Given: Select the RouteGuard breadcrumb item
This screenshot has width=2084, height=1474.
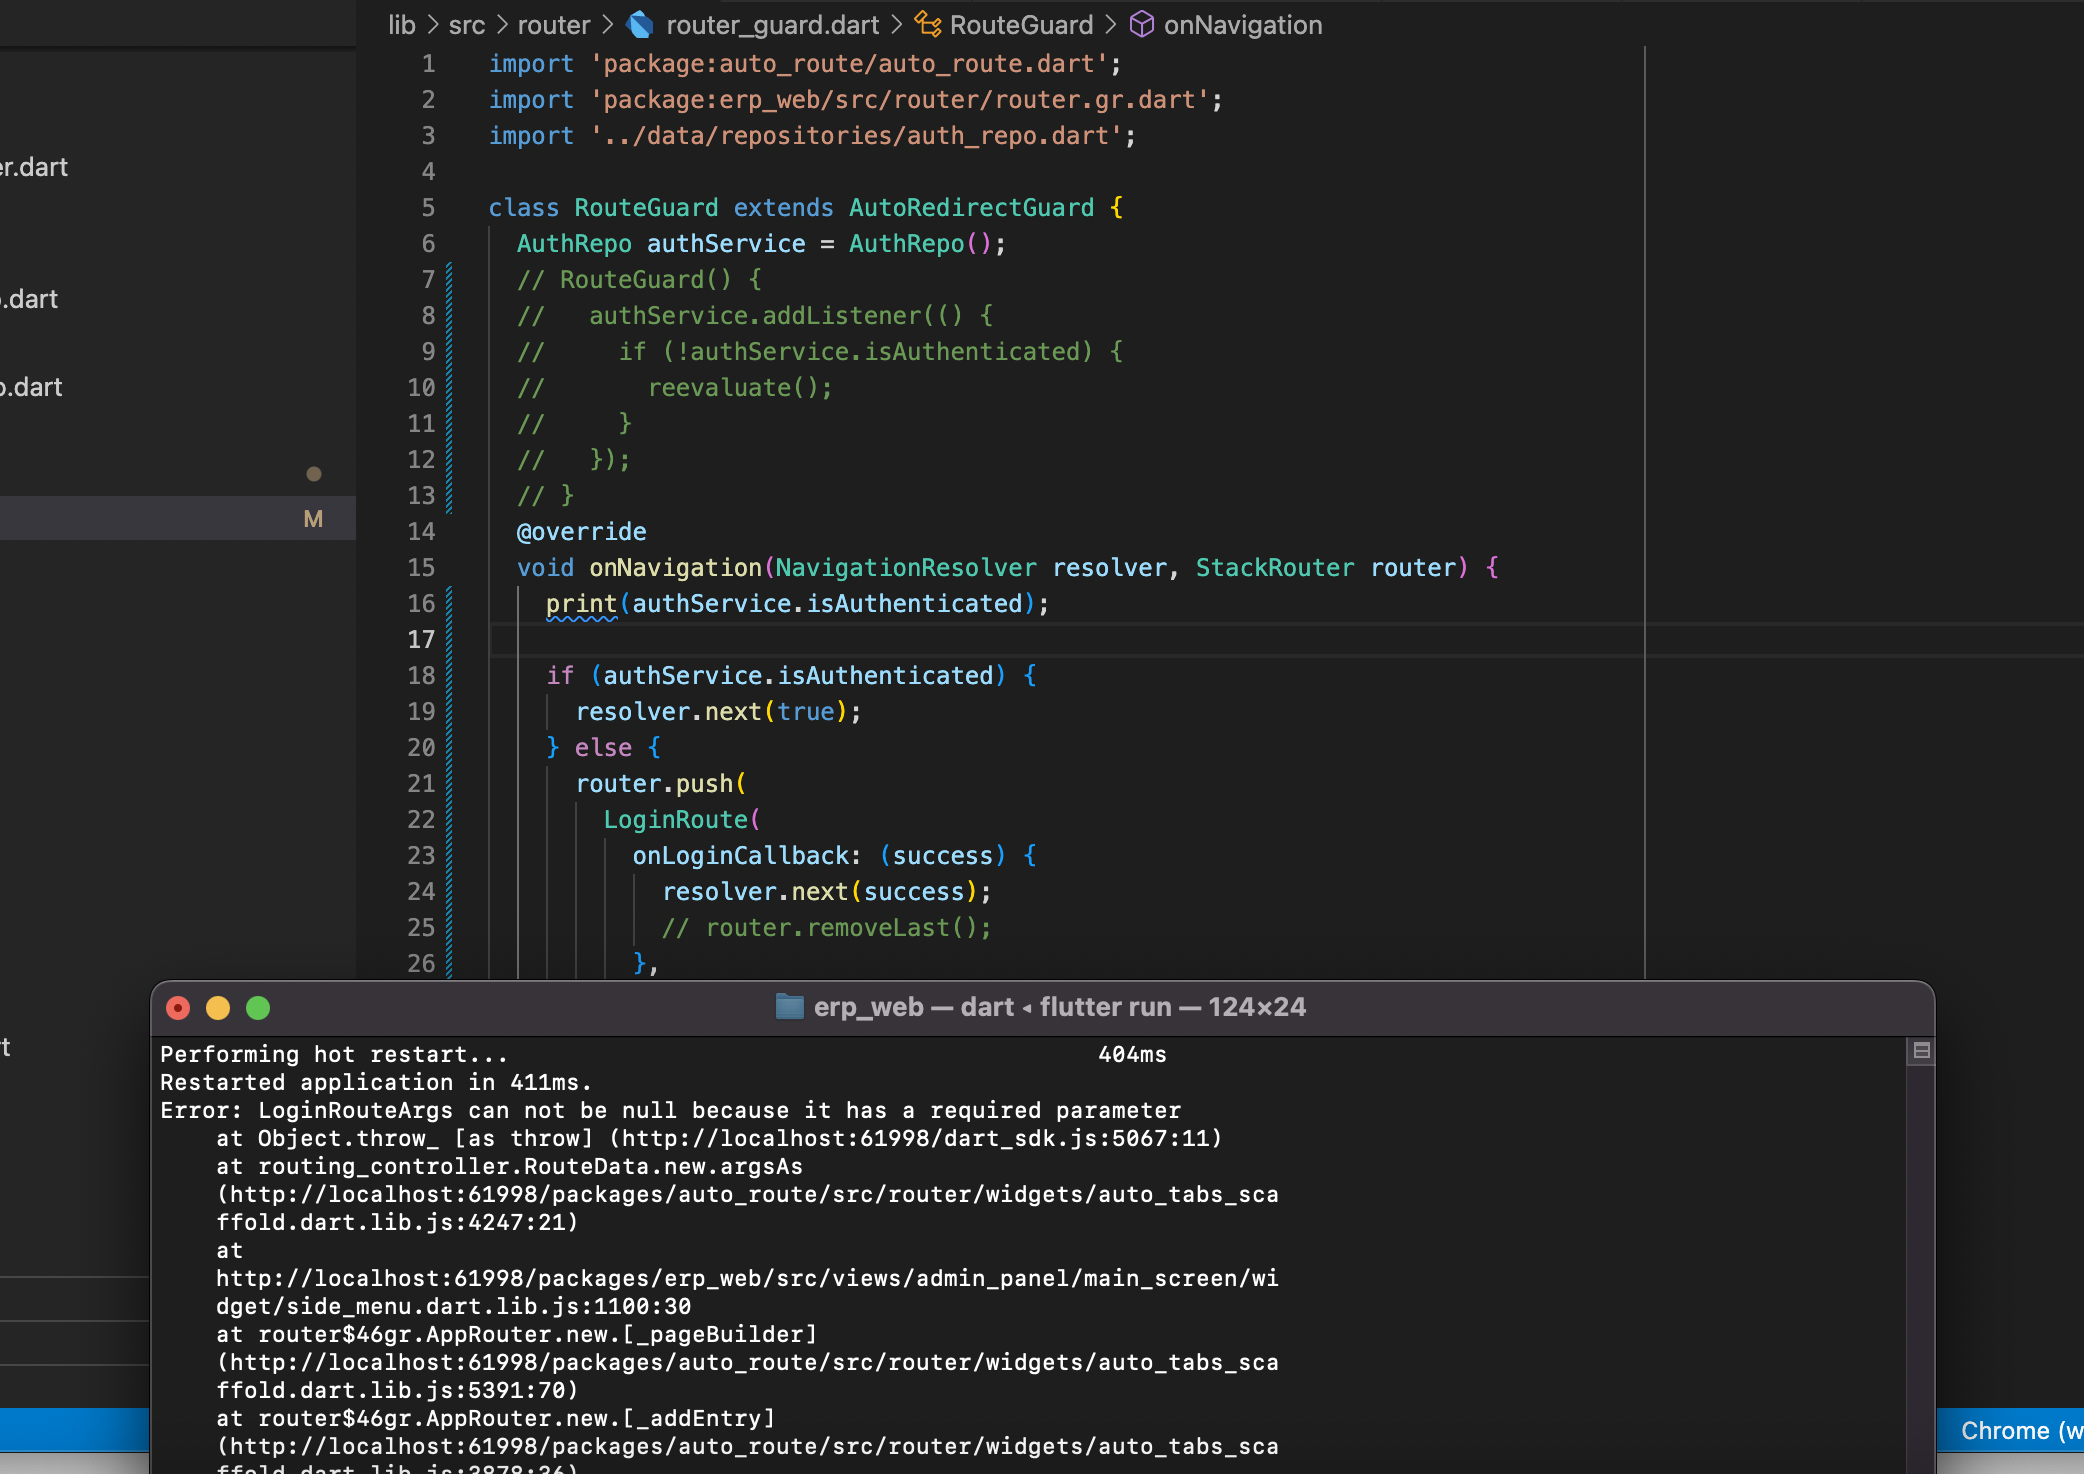Looking at the screenshot, I should 1021,25.
